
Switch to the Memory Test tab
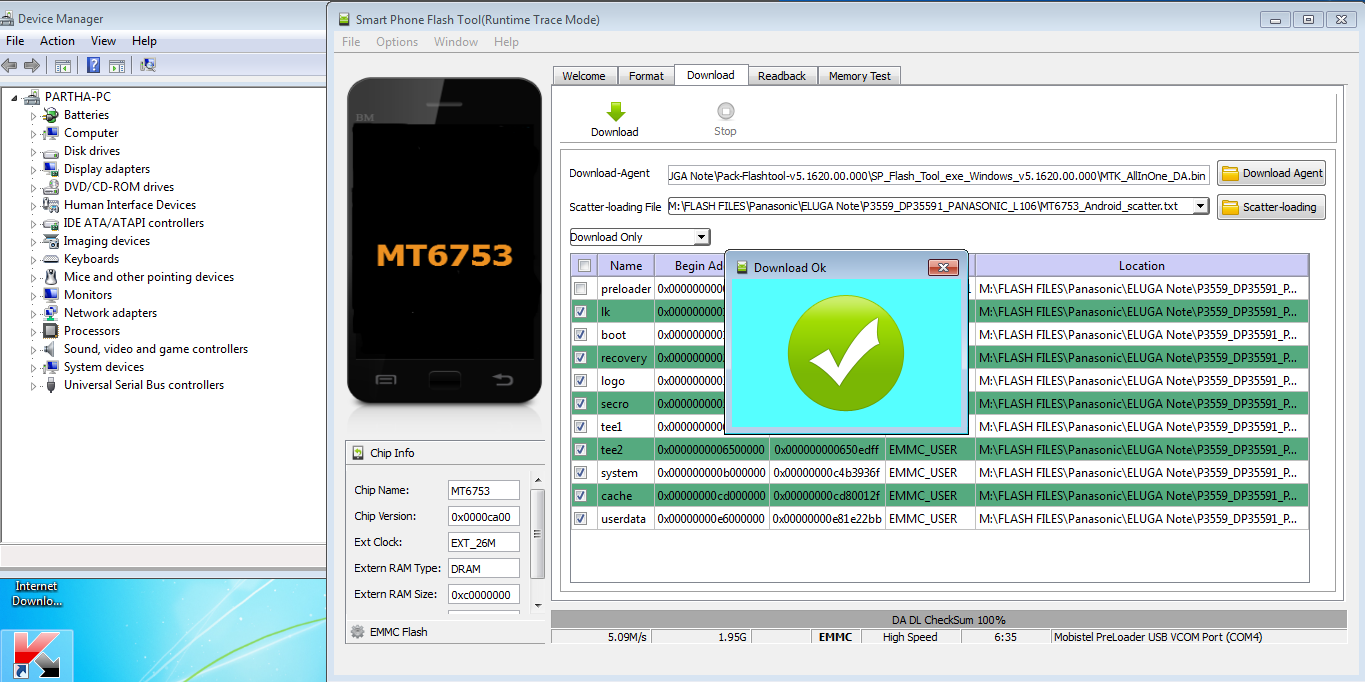click(x=860, y=76)
